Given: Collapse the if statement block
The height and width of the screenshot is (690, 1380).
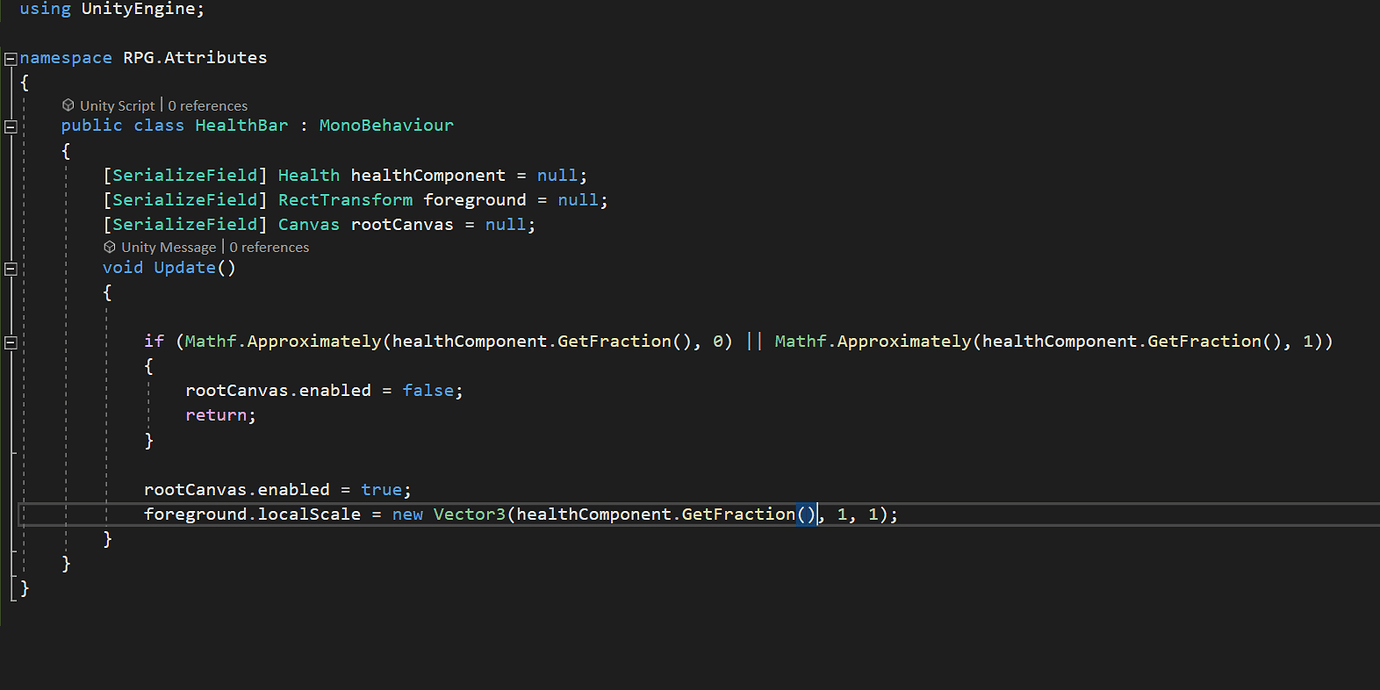Looking at the screenshot, I should click(9, 341).
